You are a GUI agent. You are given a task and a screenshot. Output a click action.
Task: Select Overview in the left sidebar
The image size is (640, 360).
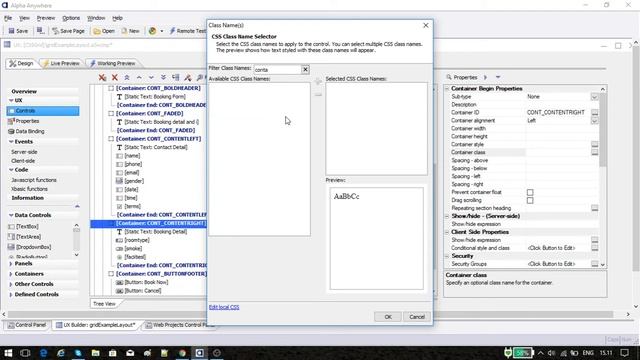tap(24, 91)
